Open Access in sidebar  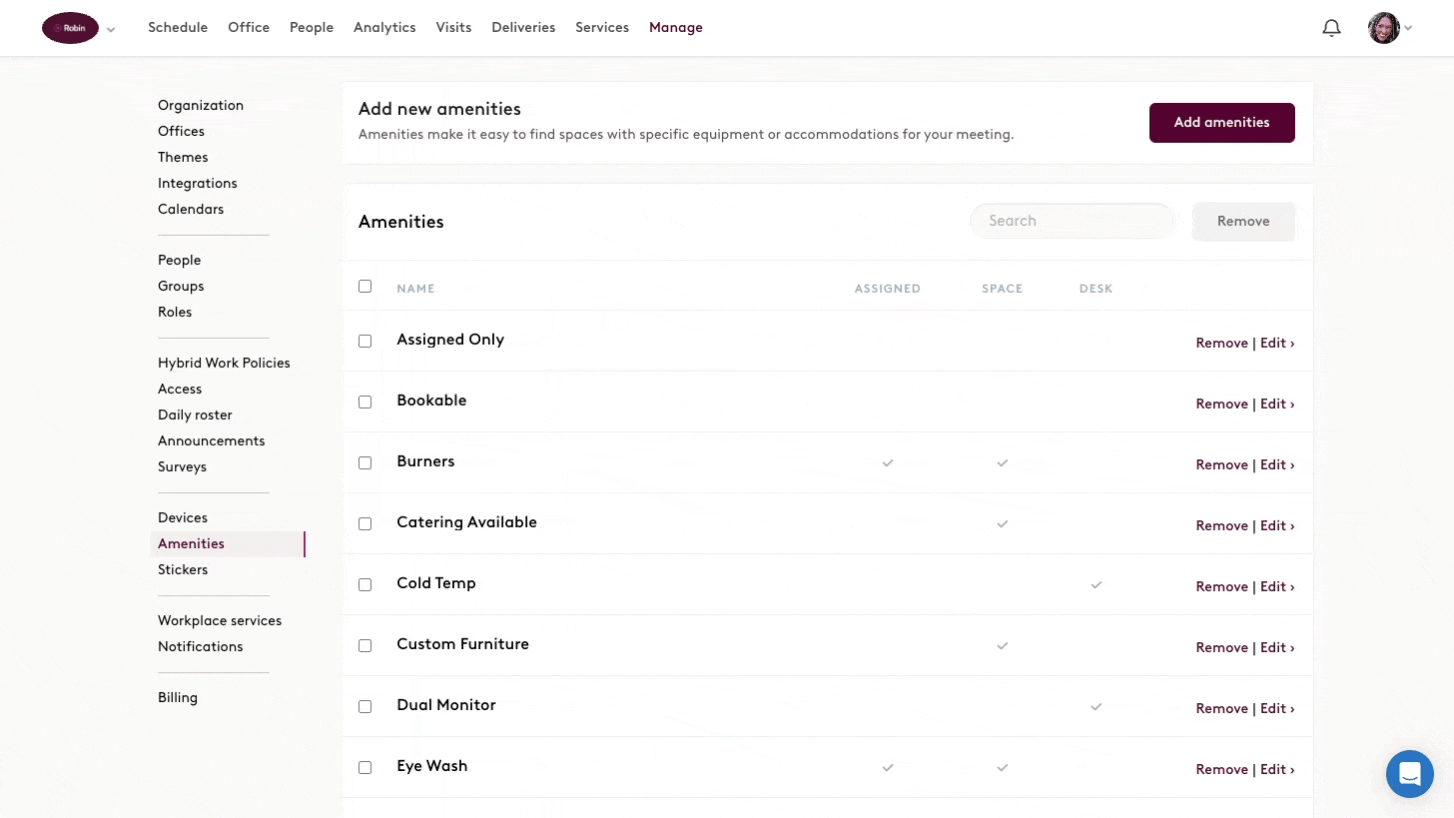pyautogui.click(x=180, y=389)
